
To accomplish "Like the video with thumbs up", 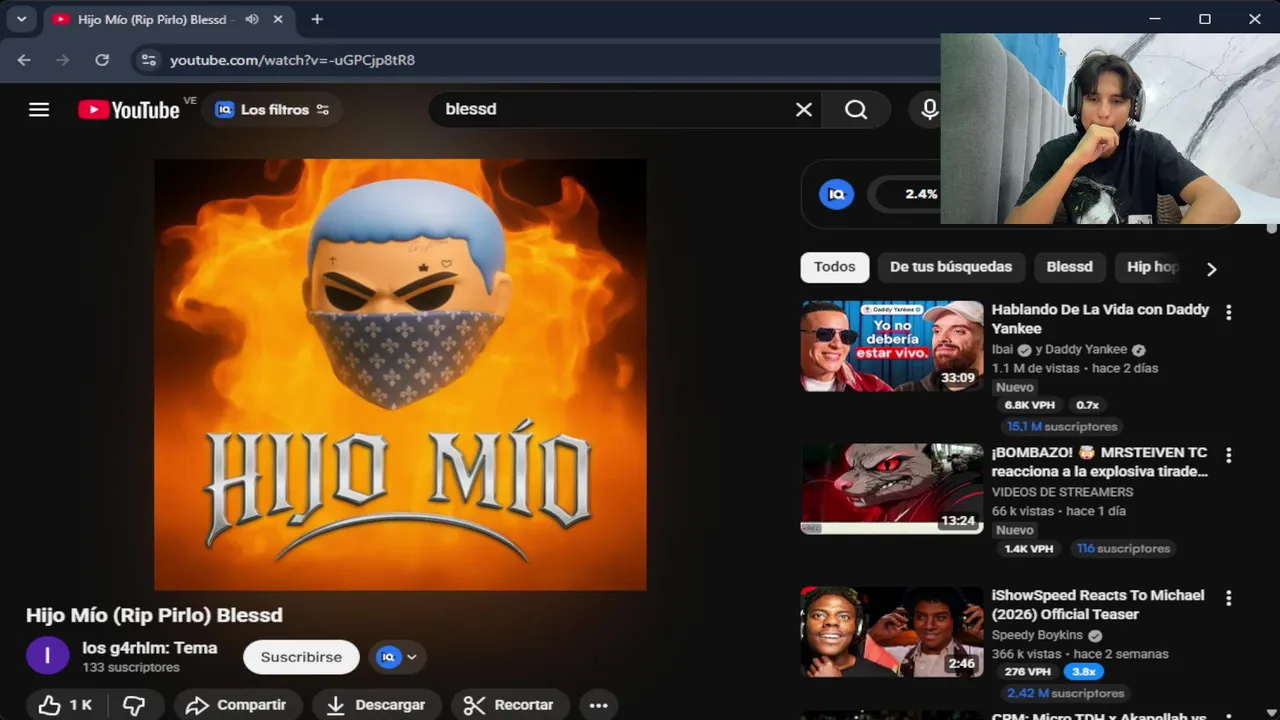I will click(66, 705).
